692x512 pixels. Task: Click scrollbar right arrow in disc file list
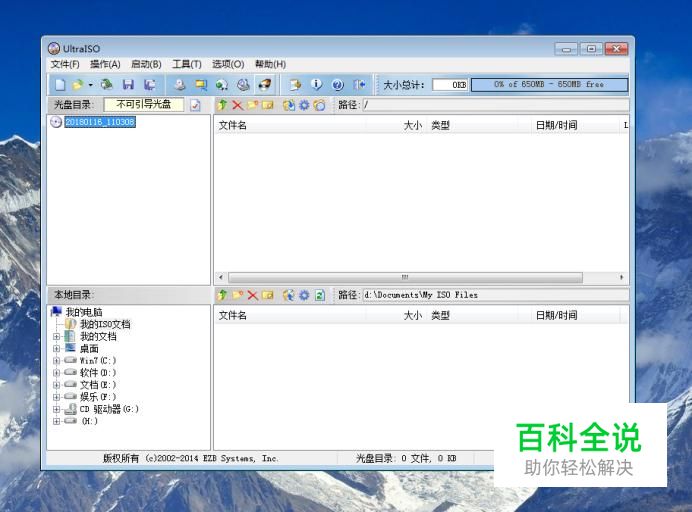coord(621,277)
